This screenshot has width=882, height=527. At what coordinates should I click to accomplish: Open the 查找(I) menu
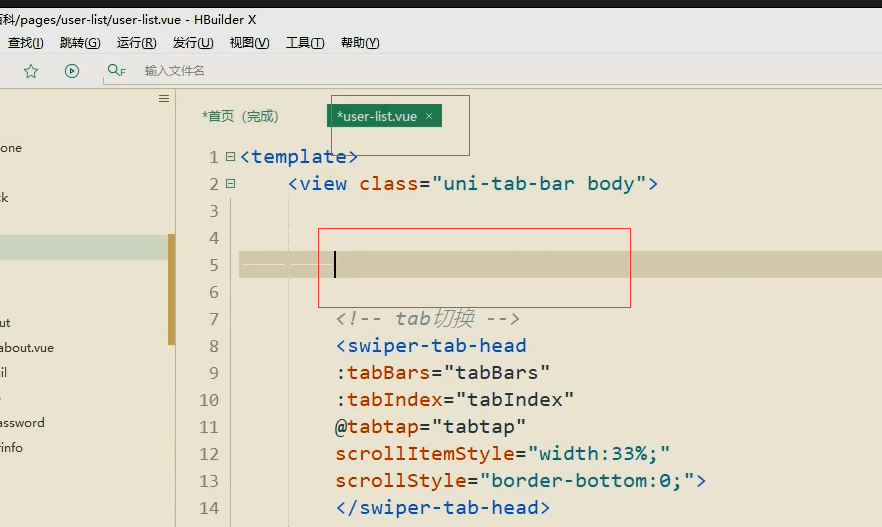tap(25, 43)
